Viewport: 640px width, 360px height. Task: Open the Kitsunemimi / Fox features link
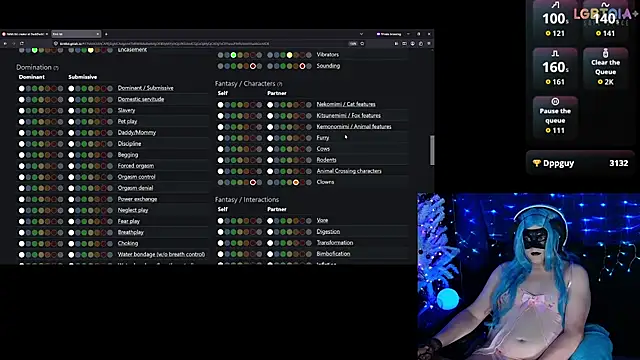click(x=349, y=116)
